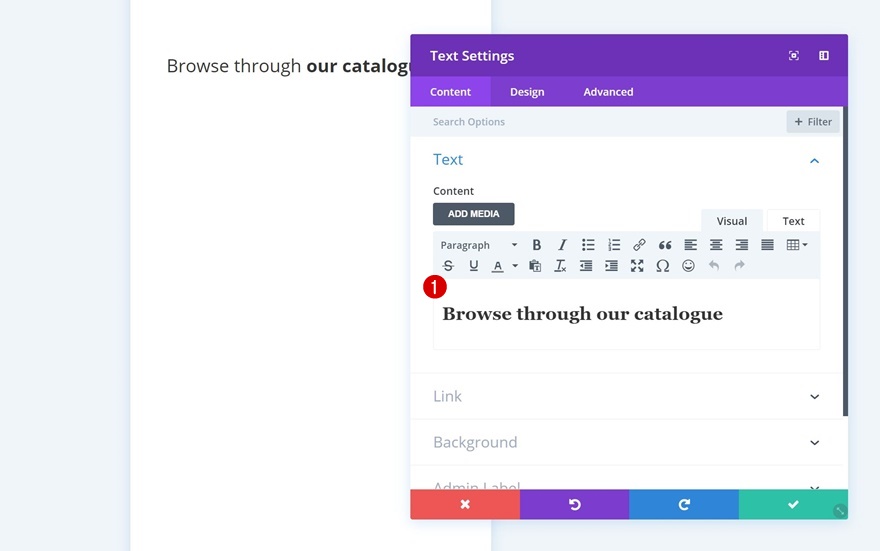The image size is (880, 551).
Task: Insert a numbered list
Action: point(614,245)
